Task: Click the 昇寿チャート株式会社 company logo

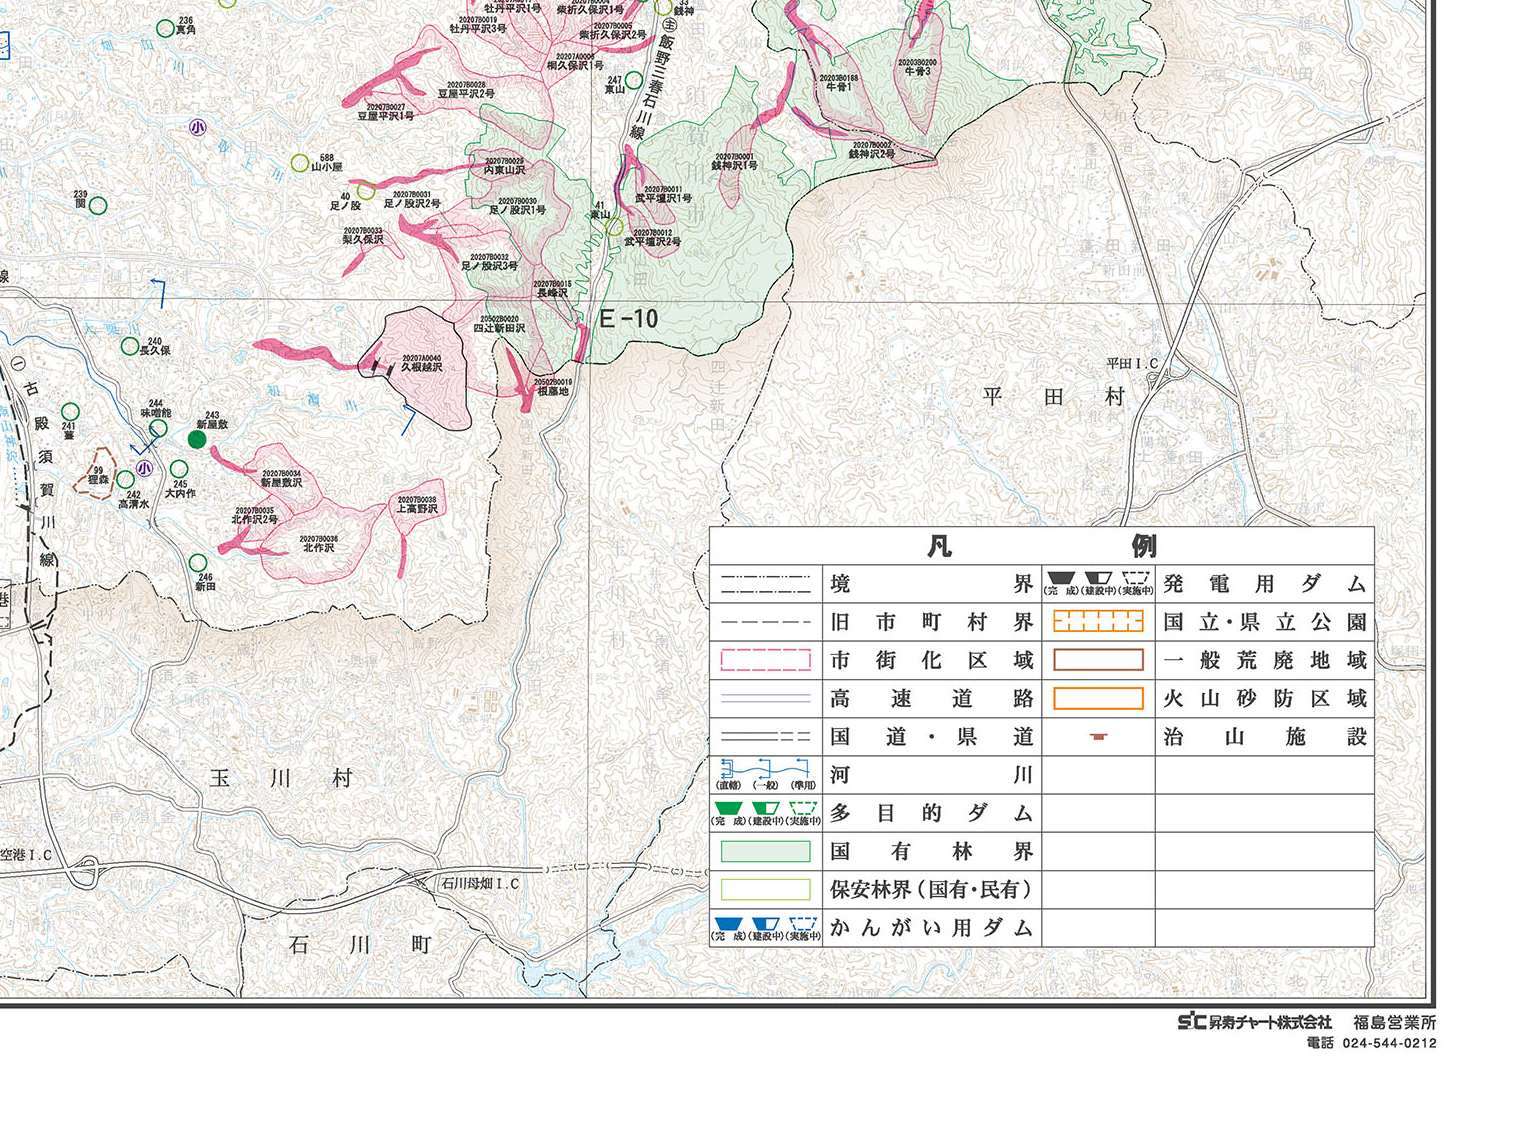Action: [1255, 1022]
